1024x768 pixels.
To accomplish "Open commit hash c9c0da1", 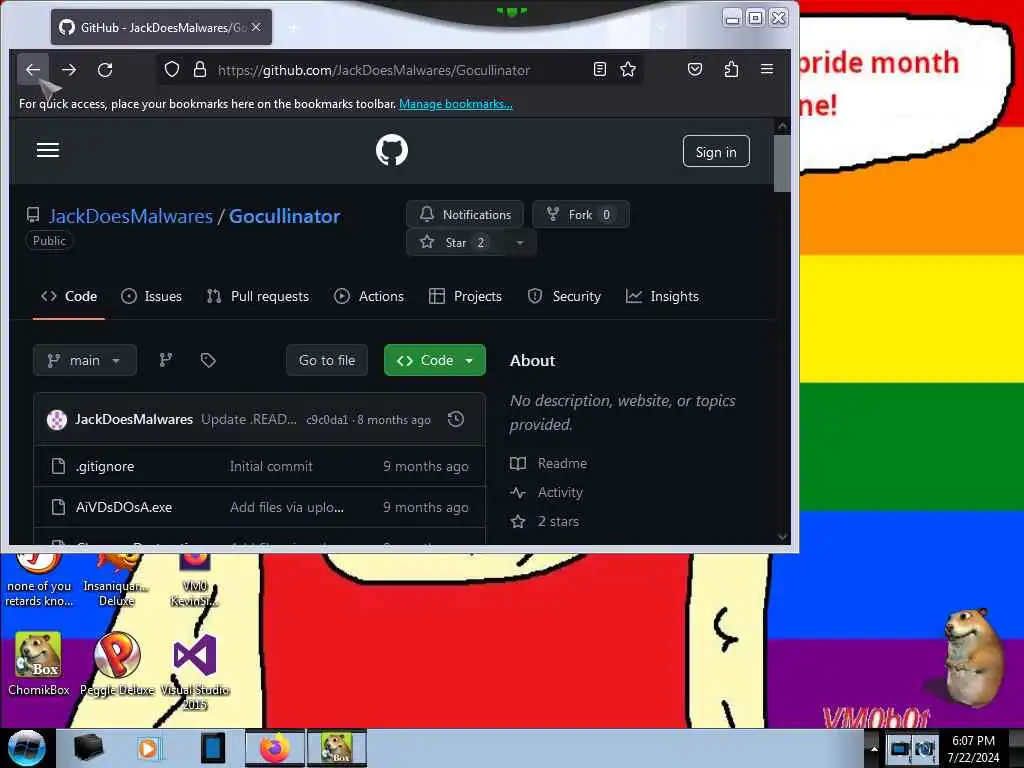I will [x=327, y=420].
